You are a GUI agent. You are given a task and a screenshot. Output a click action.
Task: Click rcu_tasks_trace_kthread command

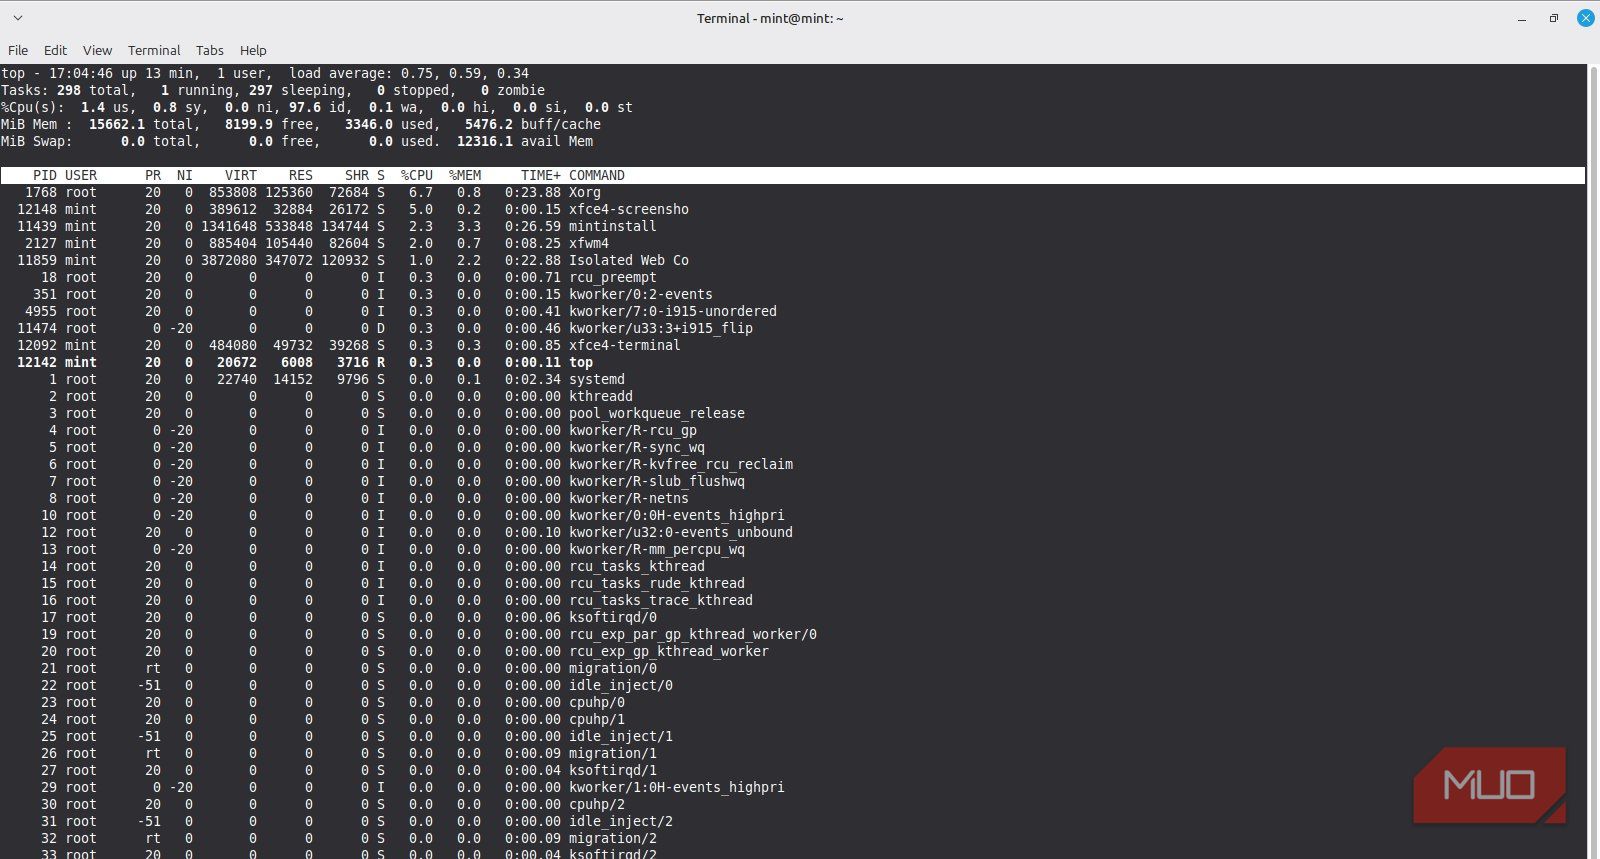click(x=661, y=600)
